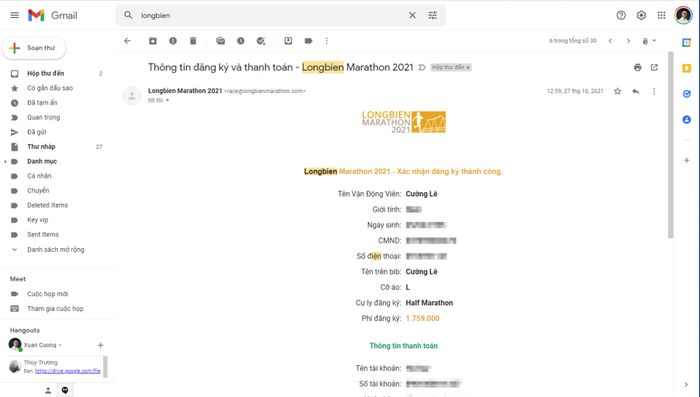This screenshot has width=700, height=397.
Task: Get add-ons with the plus icon
Action: (687, 160)
